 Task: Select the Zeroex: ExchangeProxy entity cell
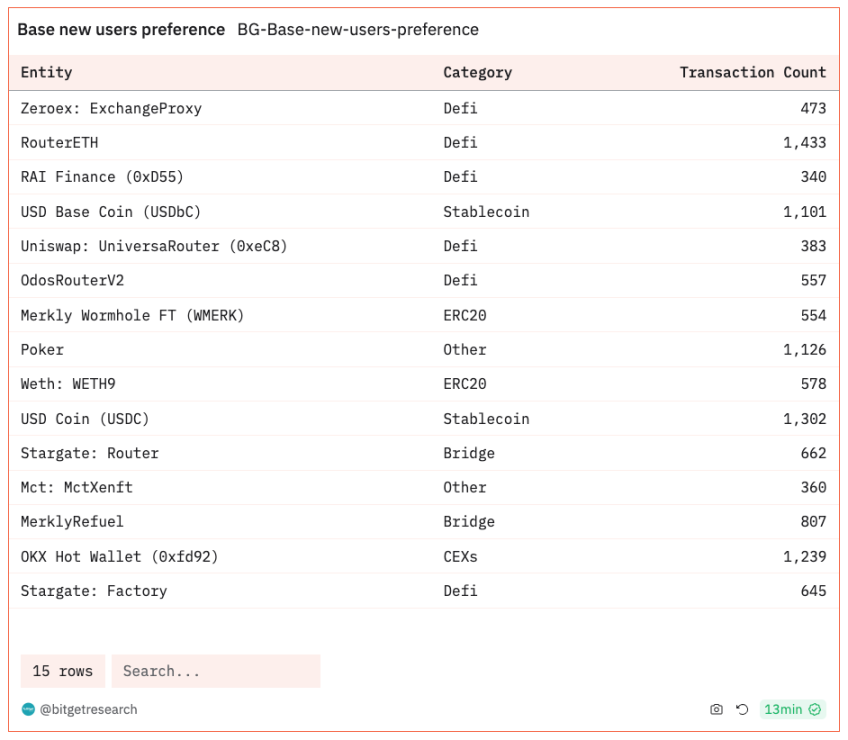(x=111, y=108)
